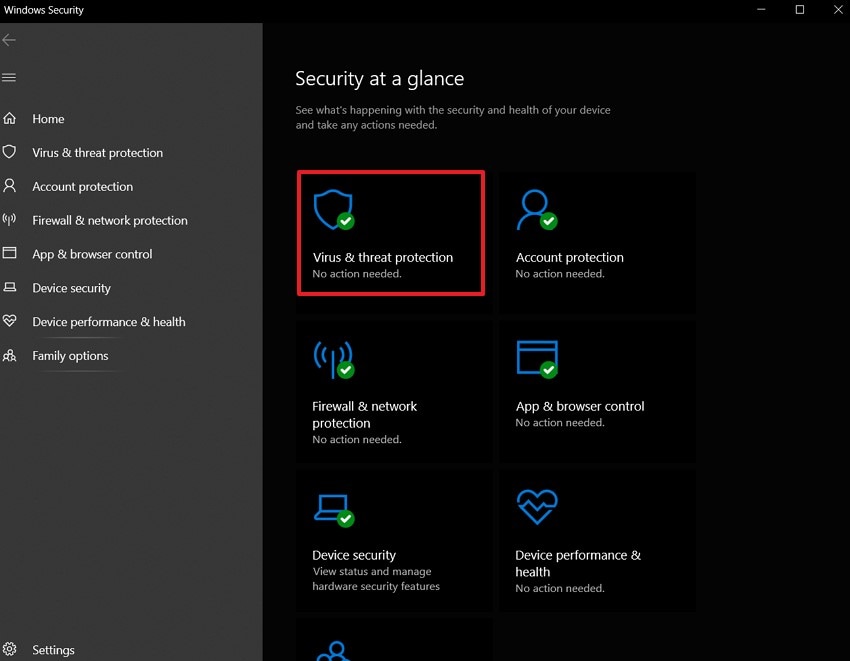The height and width of the screenshot is (661, 850).
Task: Collapse the hamburger navigation menu
Action: [x=10, y=77]
